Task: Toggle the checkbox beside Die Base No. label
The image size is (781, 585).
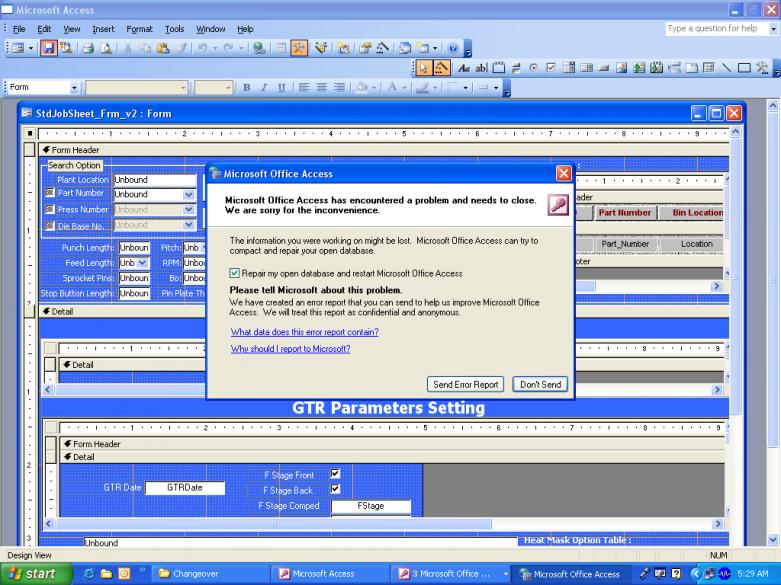Action: [49, 225]
